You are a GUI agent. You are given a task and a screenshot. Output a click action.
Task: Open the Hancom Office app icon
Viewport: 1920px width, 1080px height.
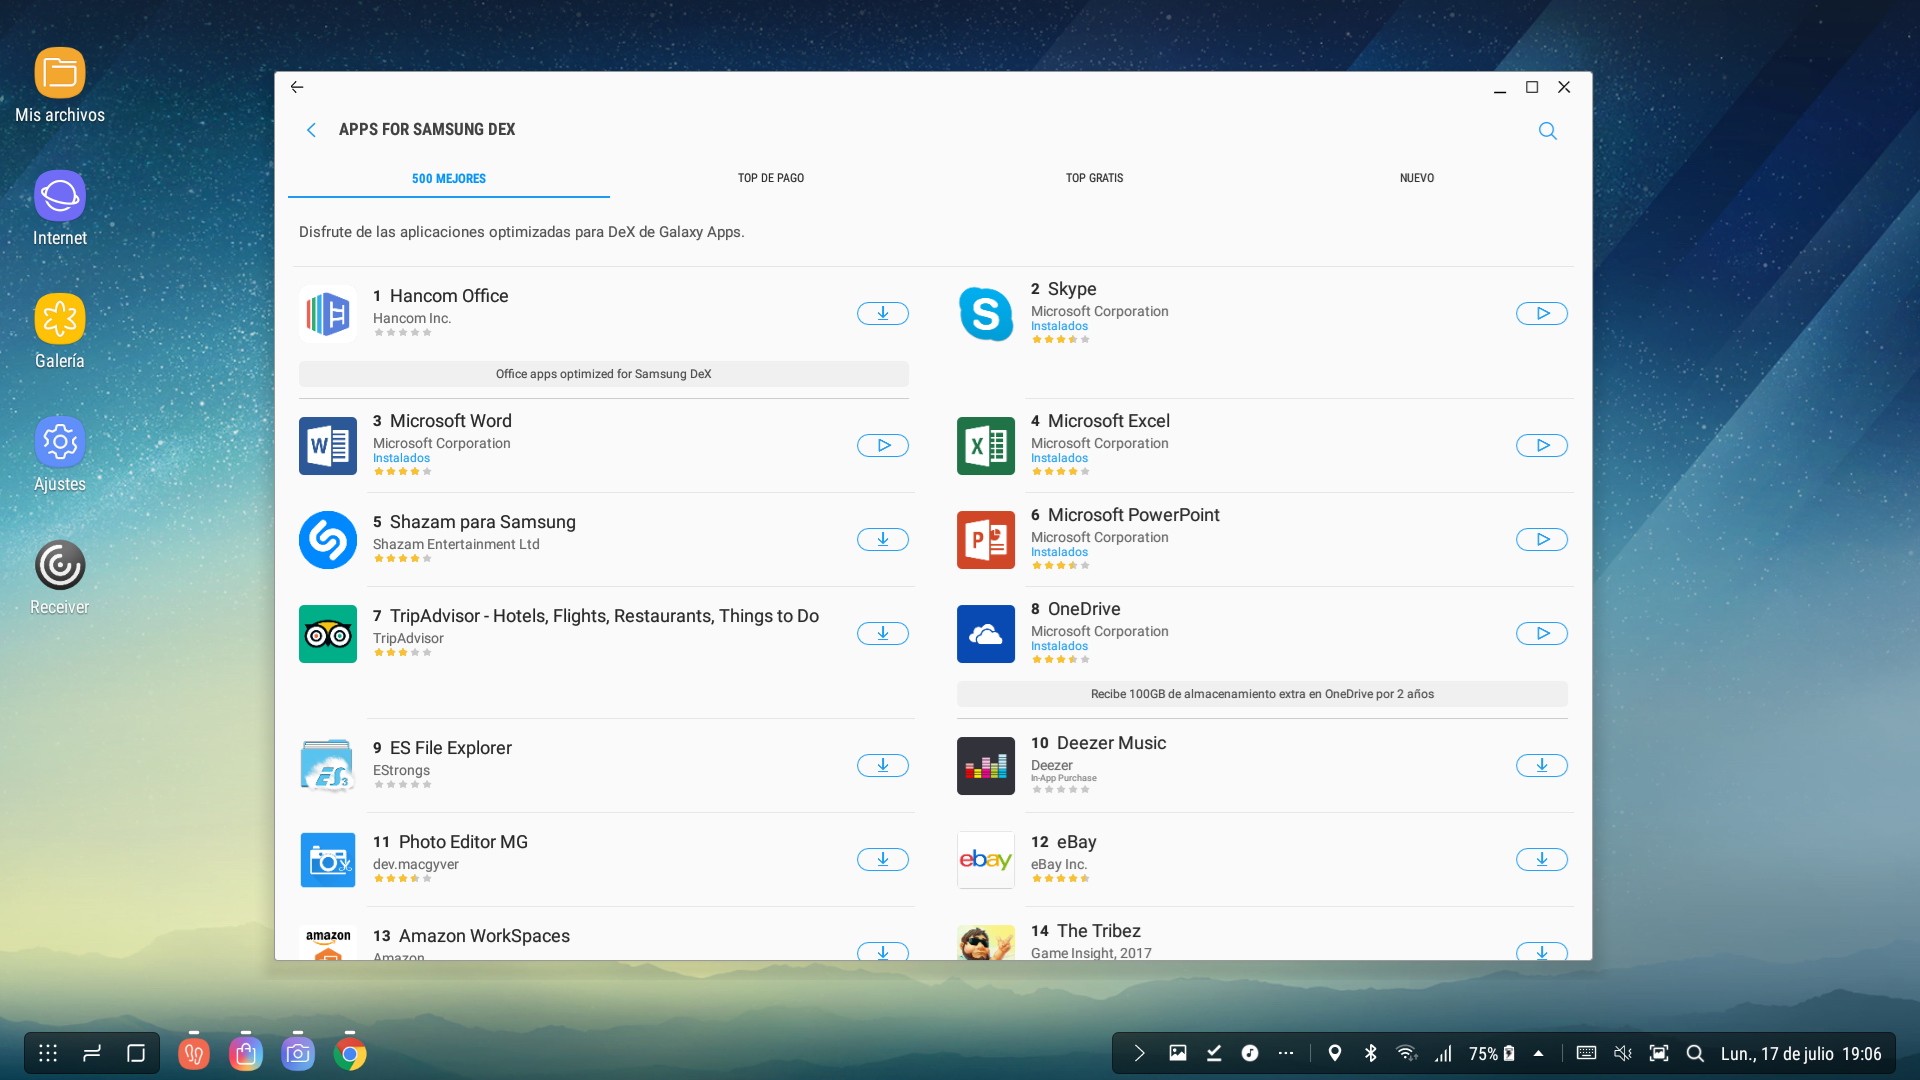(x=328, y=314)
